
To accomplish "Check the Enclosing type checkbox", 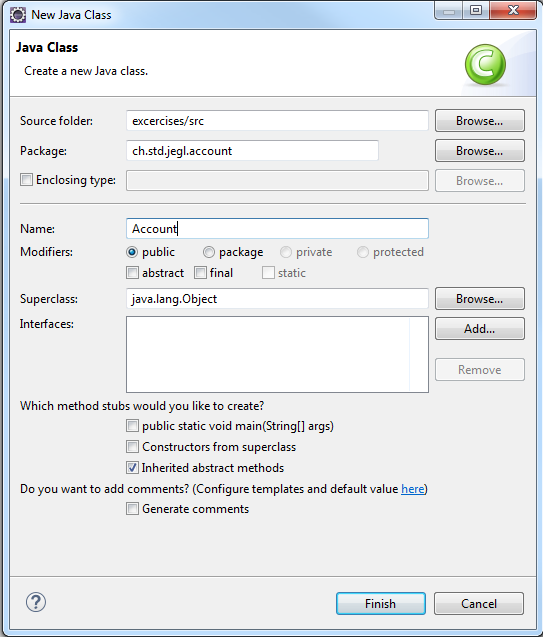I will (x=26, y=180).
